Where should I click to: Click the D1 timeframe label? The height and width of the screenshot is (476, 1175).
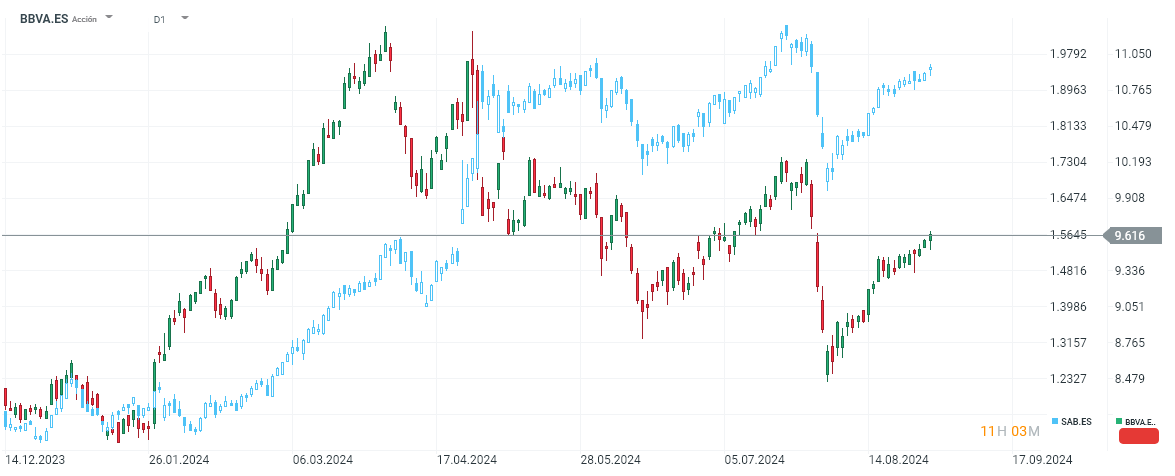pyautogui.click(x=160, y=19)
